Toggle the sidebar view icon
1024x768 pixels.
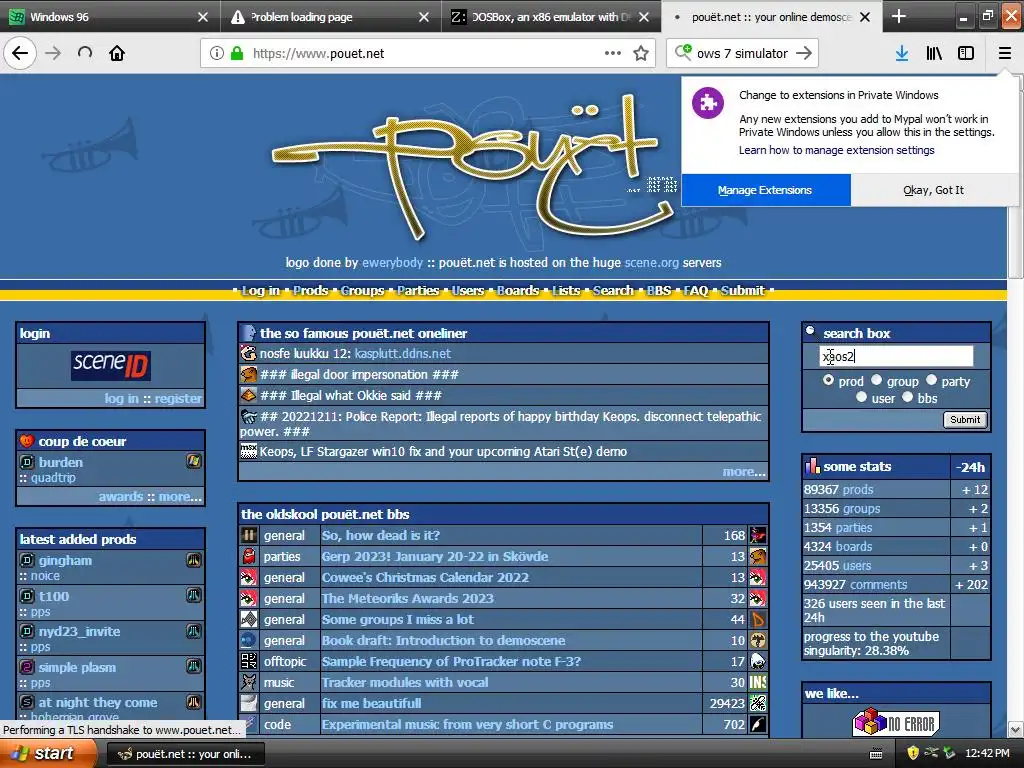966,54
